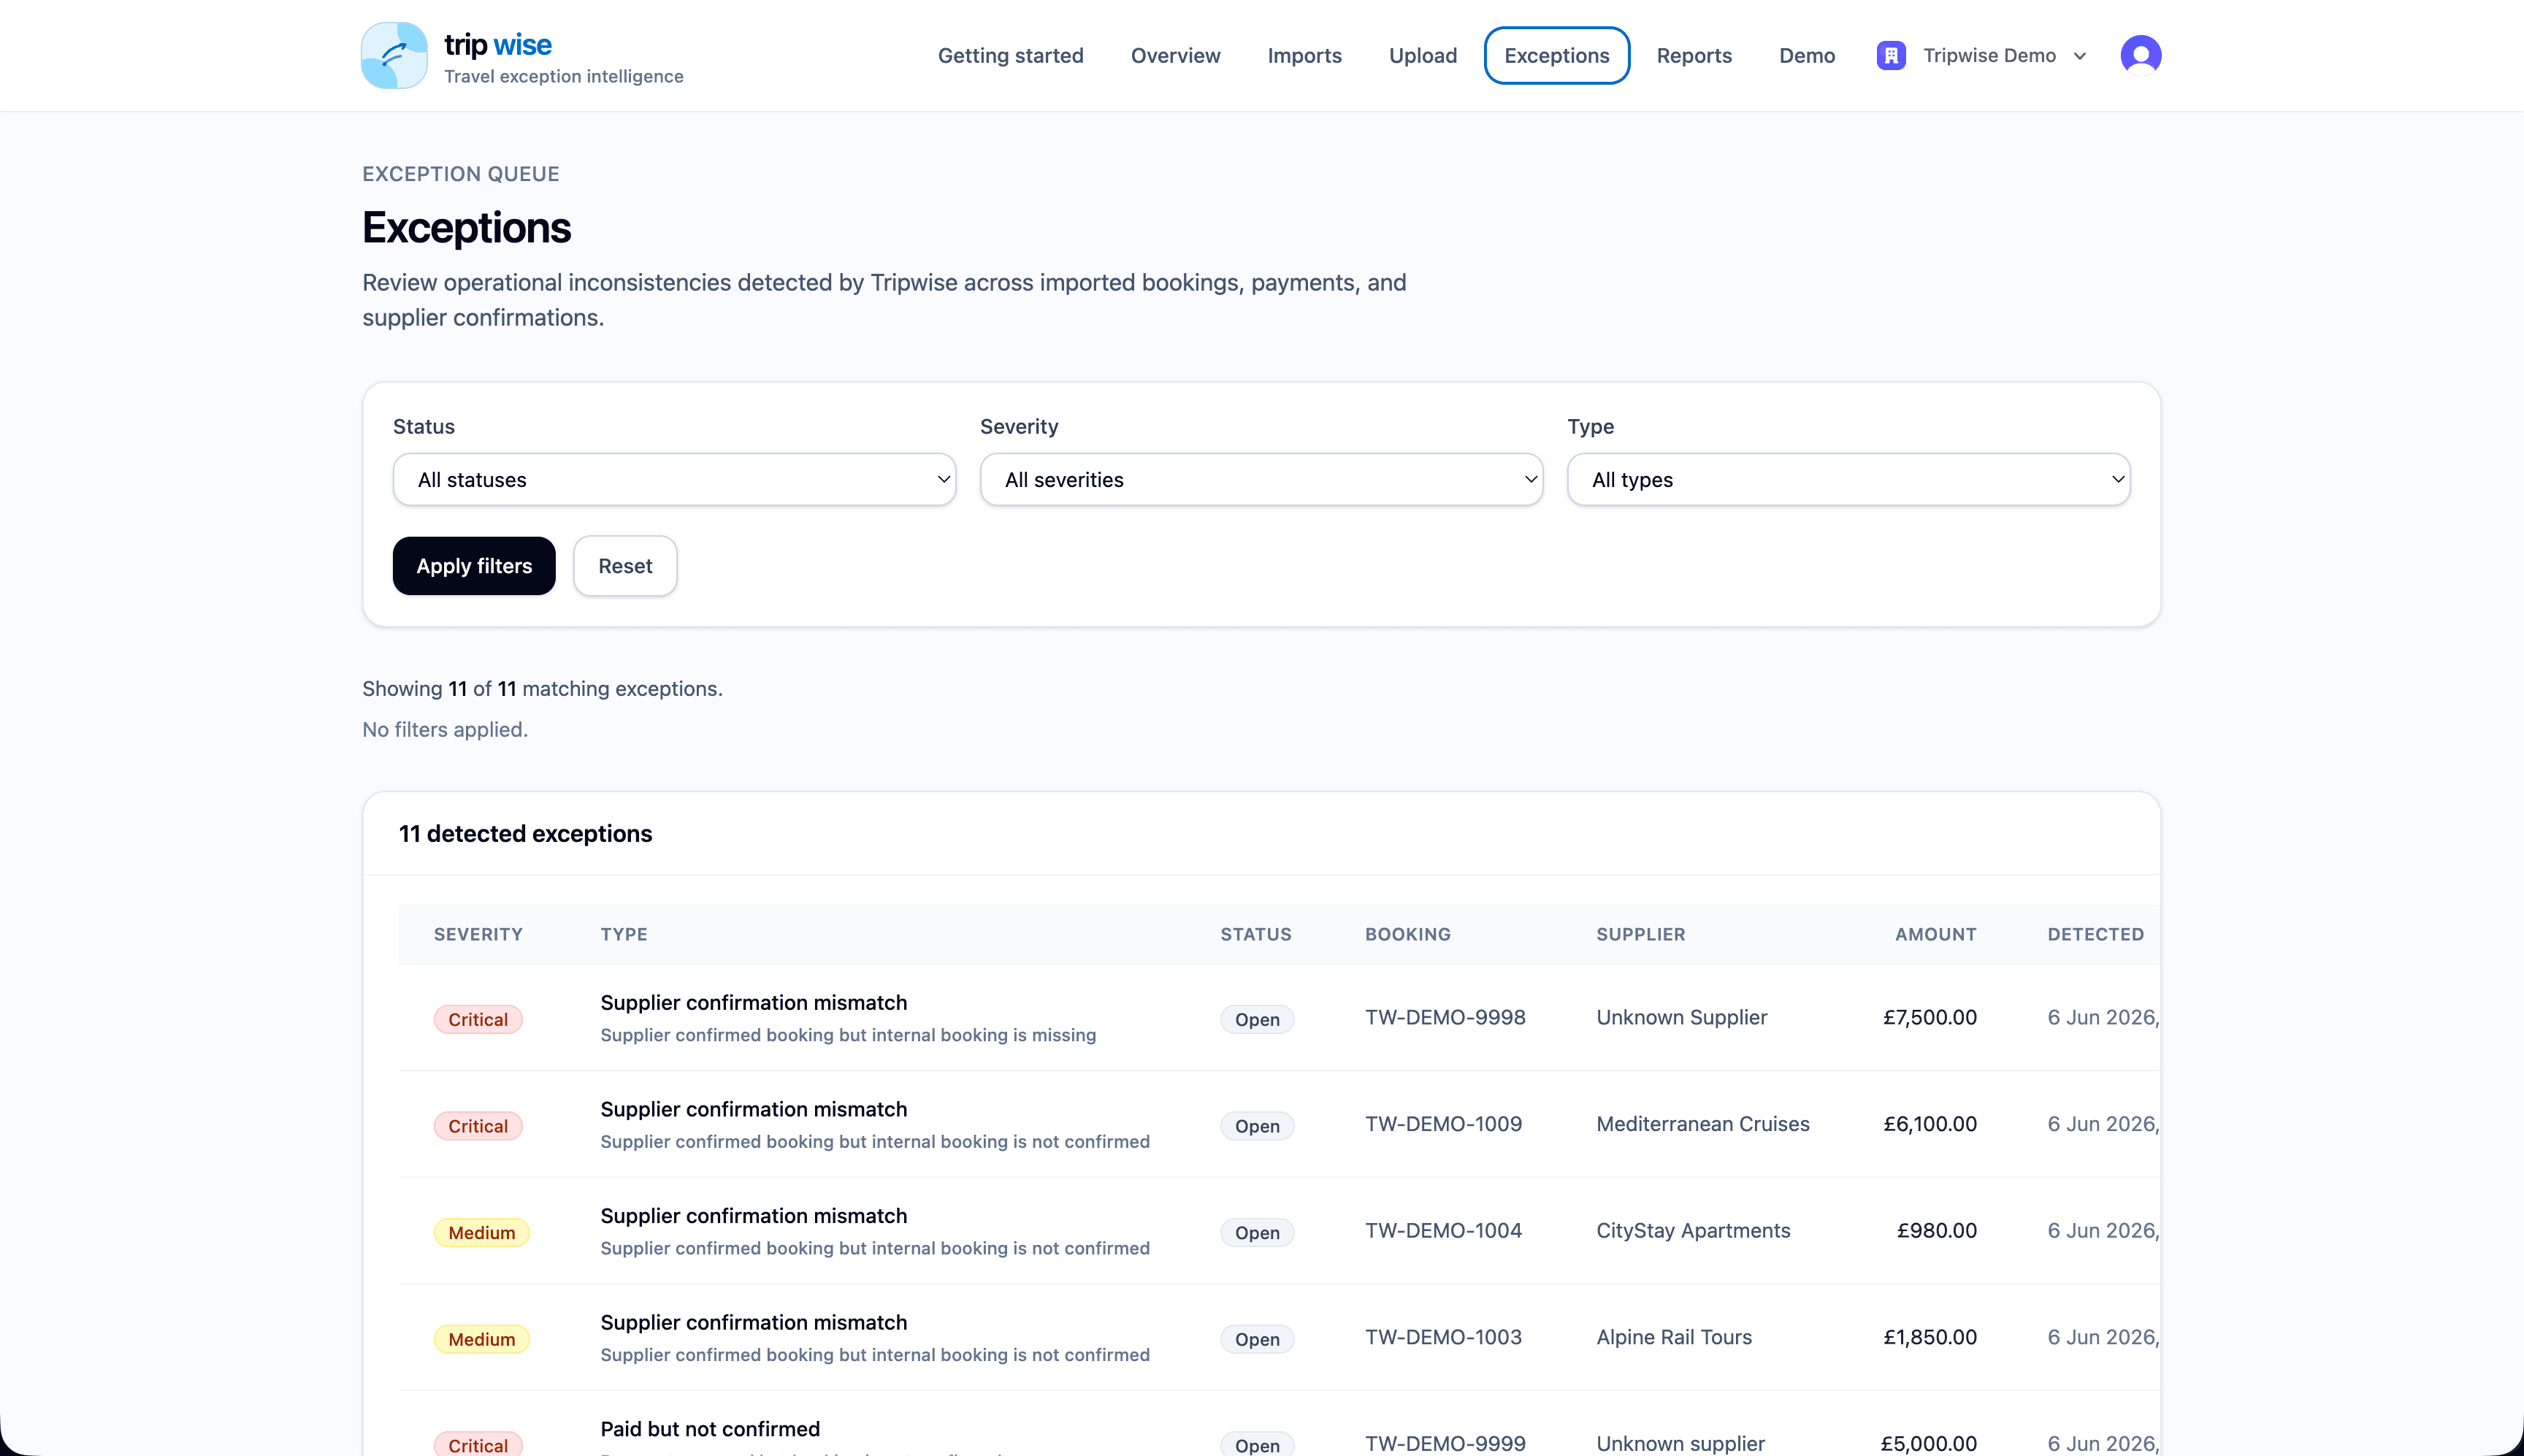Screen dimensions: 2524x1456
Task: Click mismatch title for TW-DEMO-9998
Action: point(753,1002)
